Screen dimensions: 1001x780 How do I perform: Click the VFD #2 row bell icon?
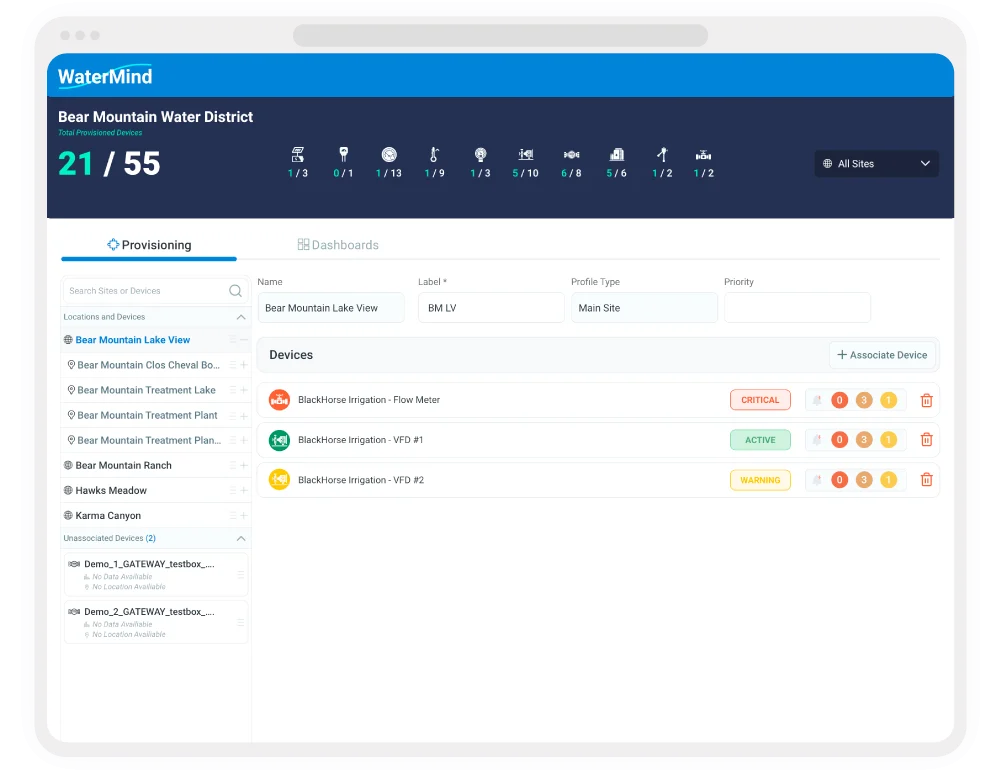[817, 480]
